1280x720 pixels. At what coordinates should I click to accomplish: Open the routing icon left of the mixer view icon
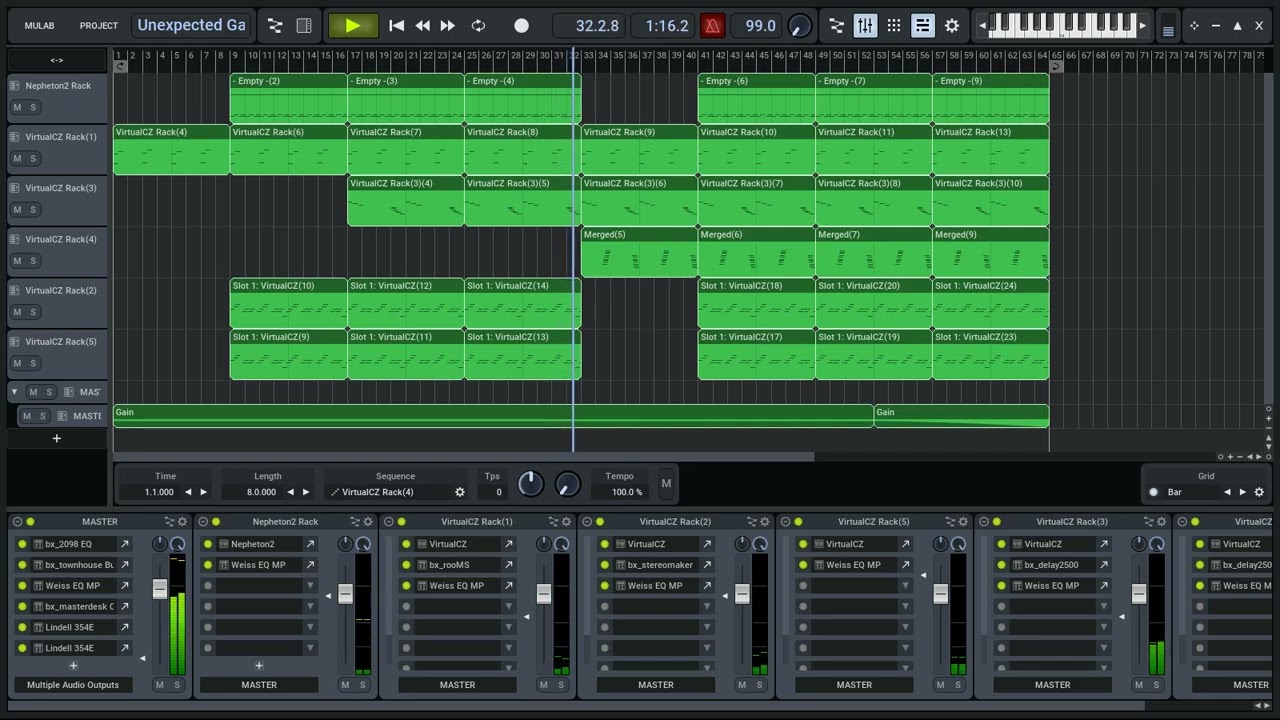coord(837,26)
